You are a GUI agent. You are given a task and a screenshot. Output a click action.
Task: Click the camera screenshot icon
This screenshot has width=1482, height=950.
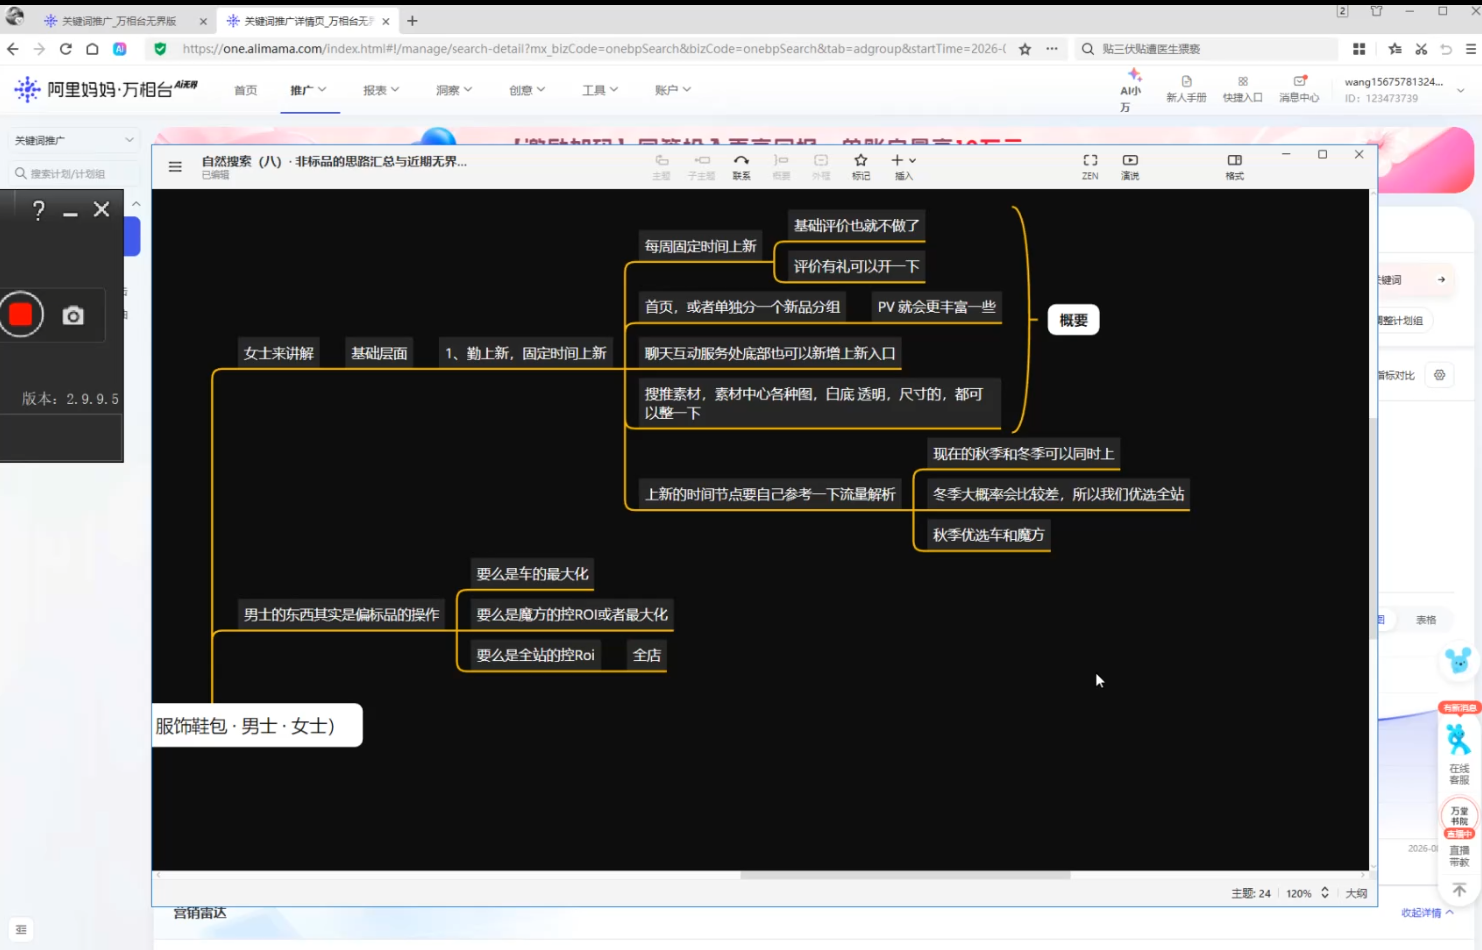tap(73, 316)
